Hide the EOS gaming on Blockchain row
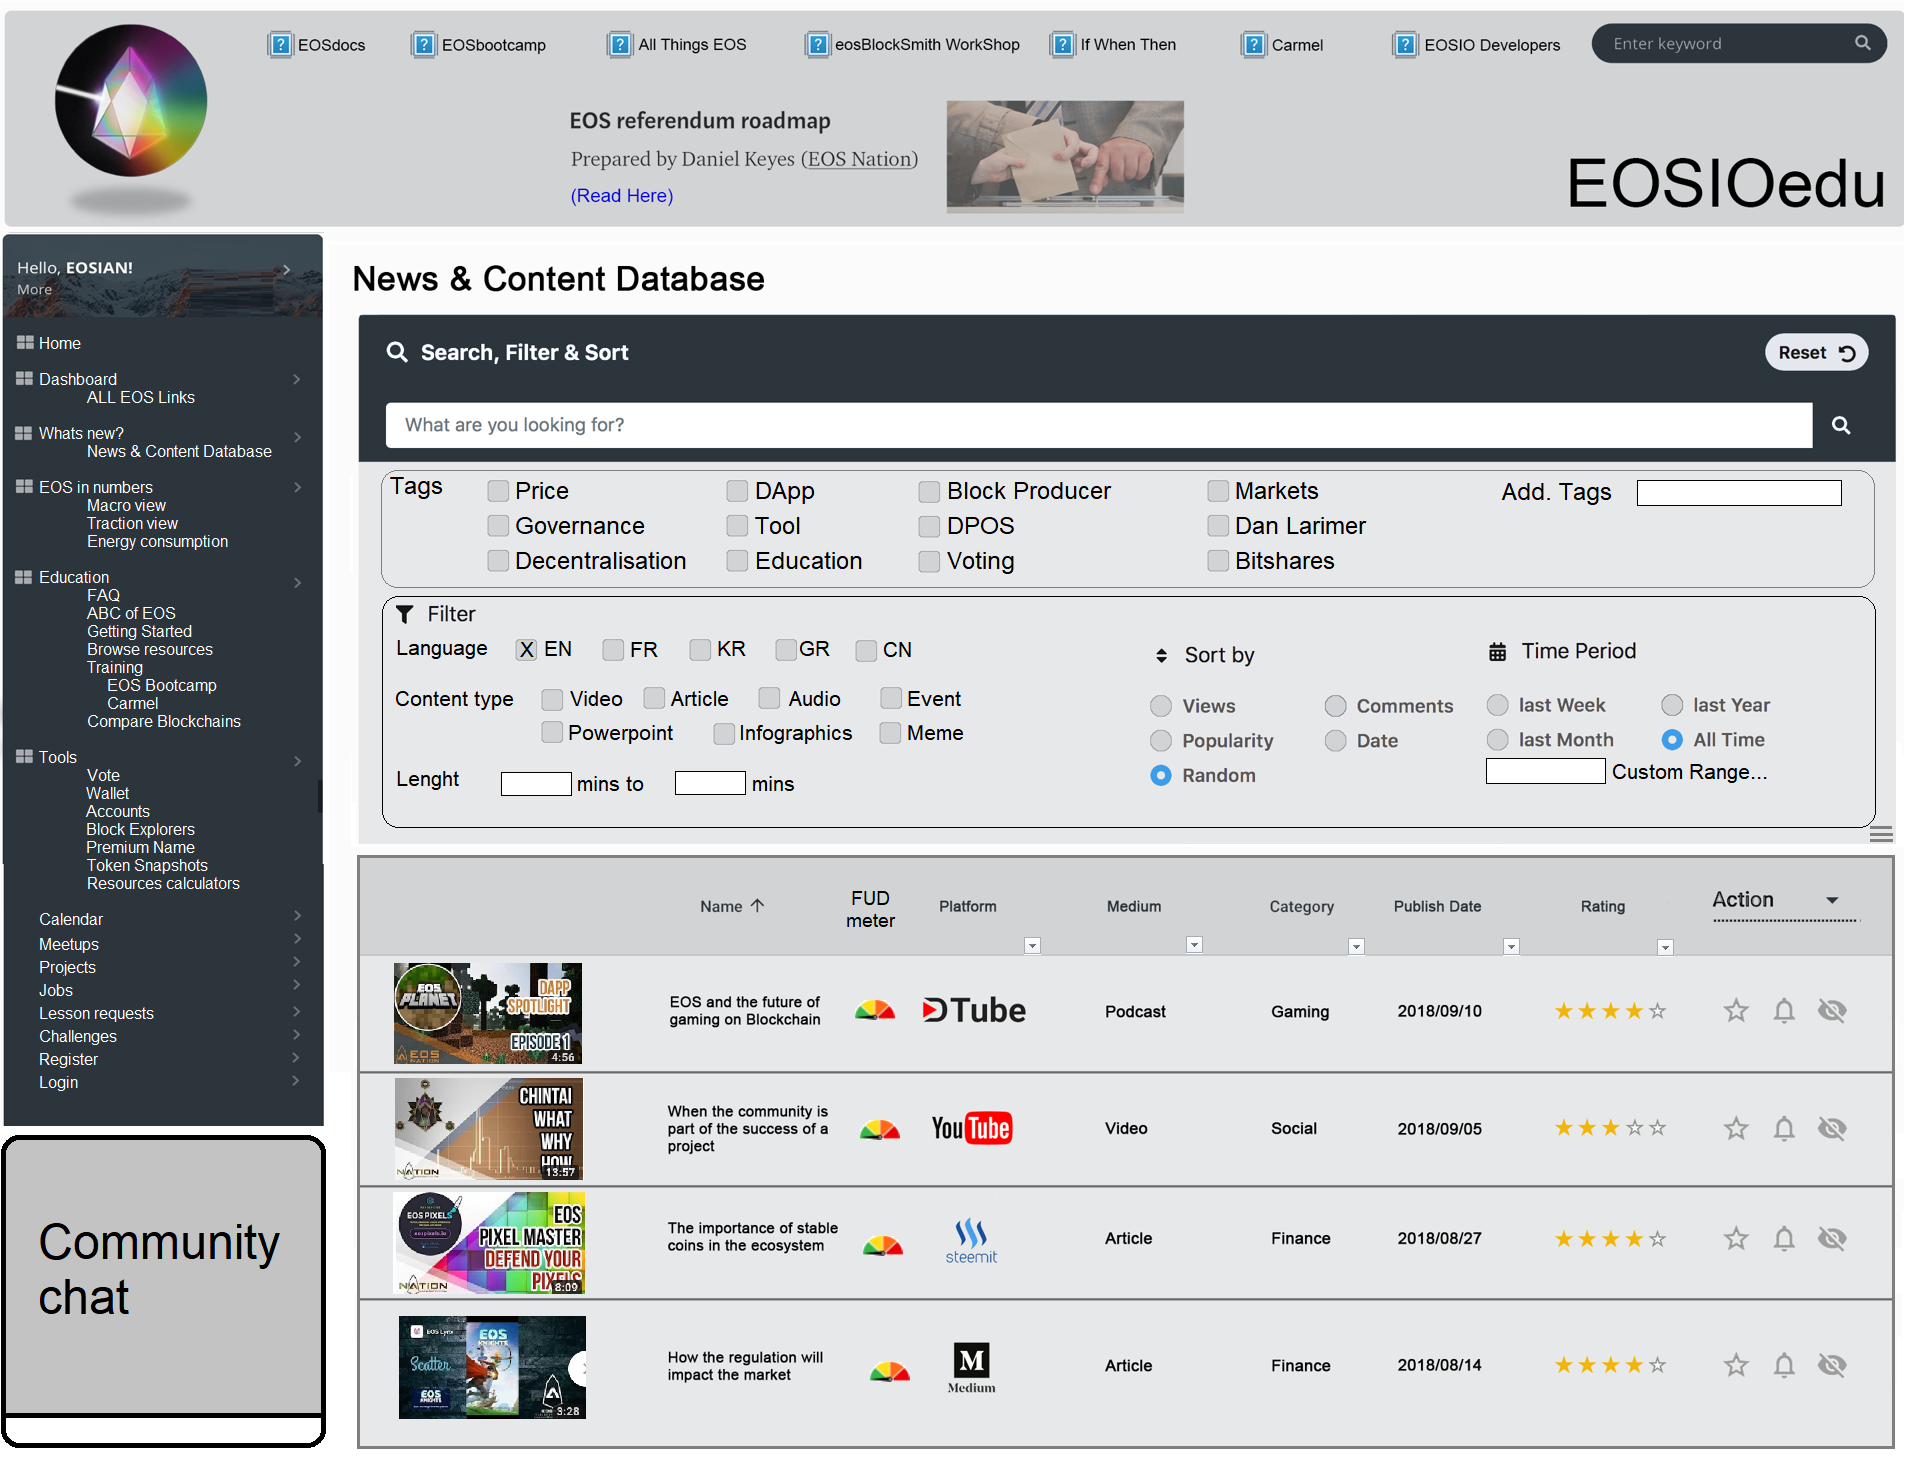1906x1458 pixels. (x=1832, y=1011)
